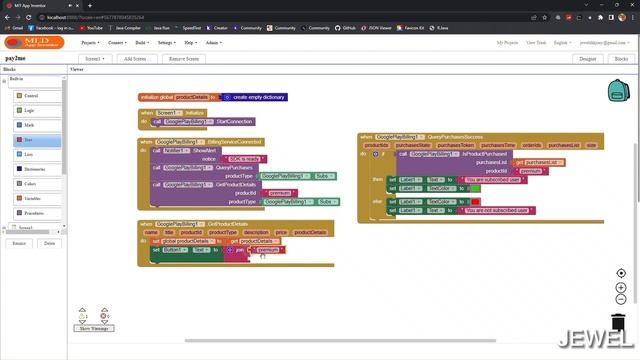This screenshot has height=360, width=640.
Task: Click the workspace horizontal scrollbar
Action: pyautogui.click(x=340, y=340)
